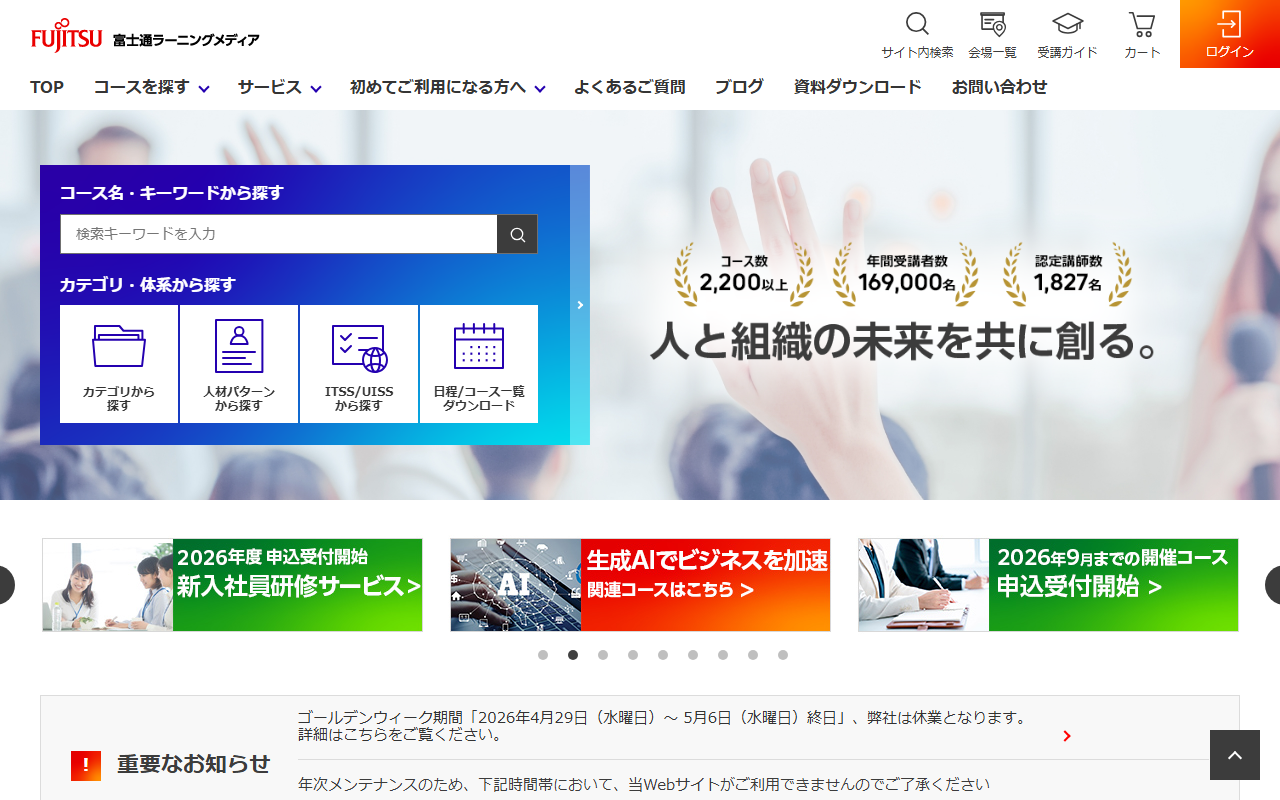
Task: Open the 年次メンテナンス notice link
Action: click(x=644, y=784)
